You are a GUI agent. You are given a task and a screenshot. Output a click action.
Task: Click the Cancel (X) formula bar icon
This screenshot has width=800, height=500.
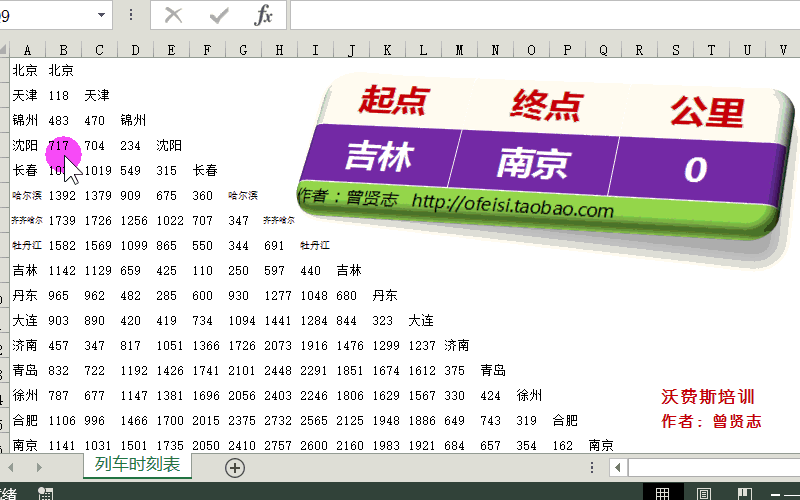point(173,15)
